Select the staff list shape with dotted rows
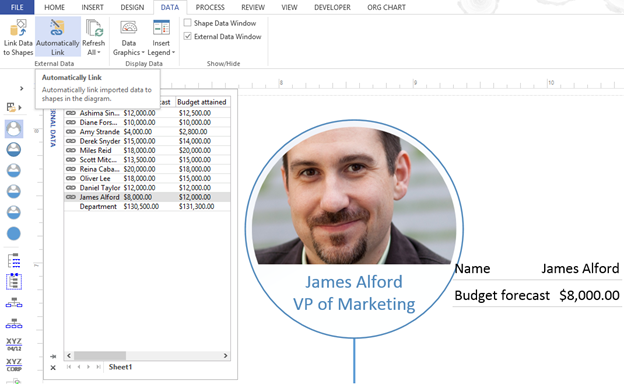 (14, 261)
